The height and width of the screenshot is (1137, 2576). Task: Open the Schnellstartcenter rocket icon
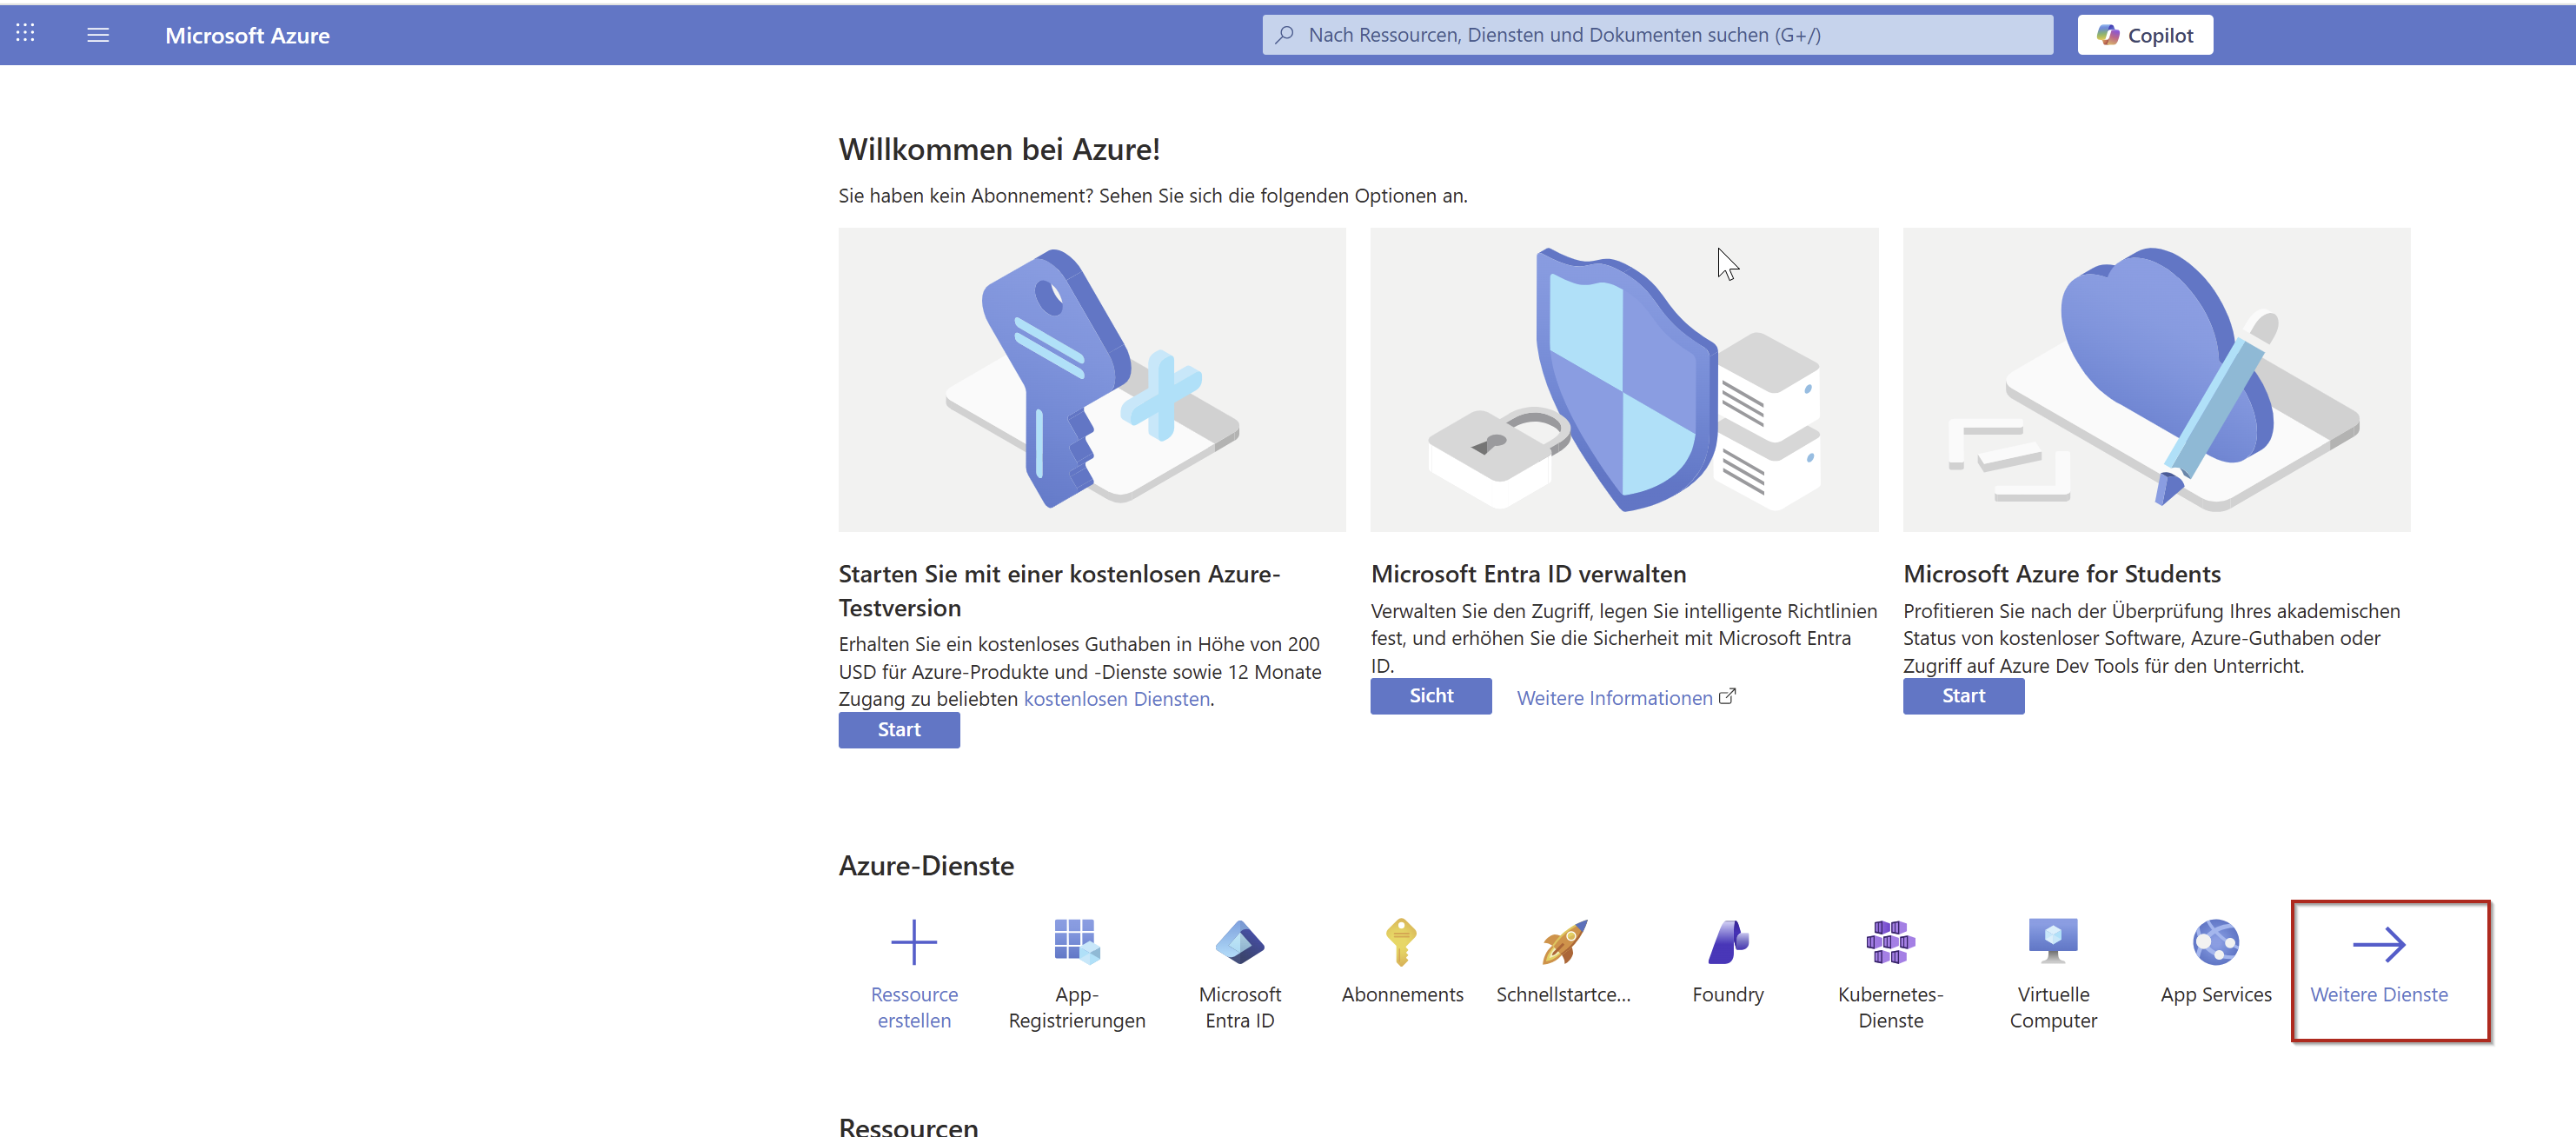point(1565,942)
